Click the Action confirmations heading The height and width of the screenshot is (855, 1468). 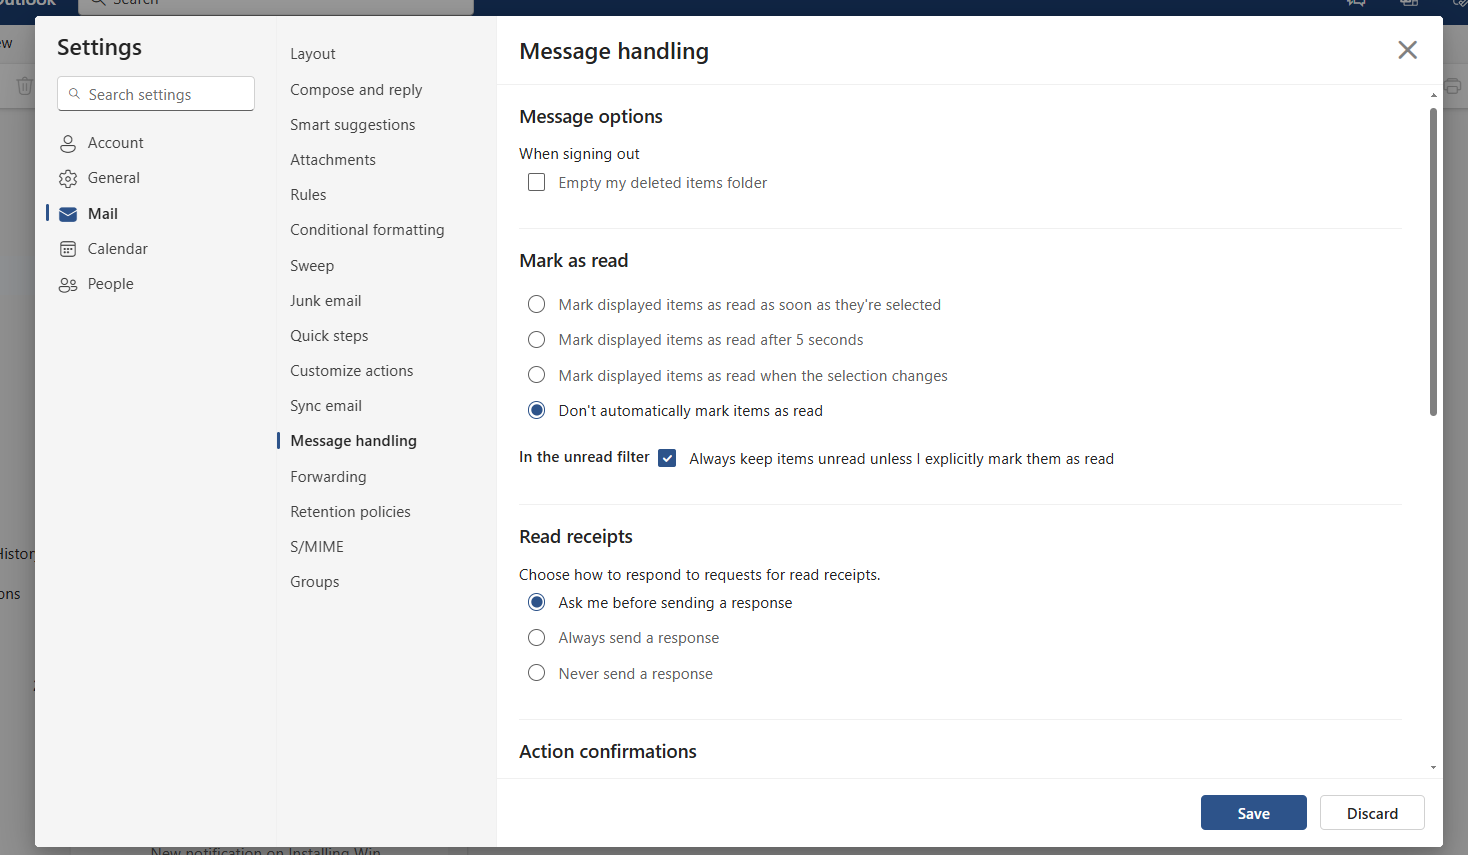point(608,752)
